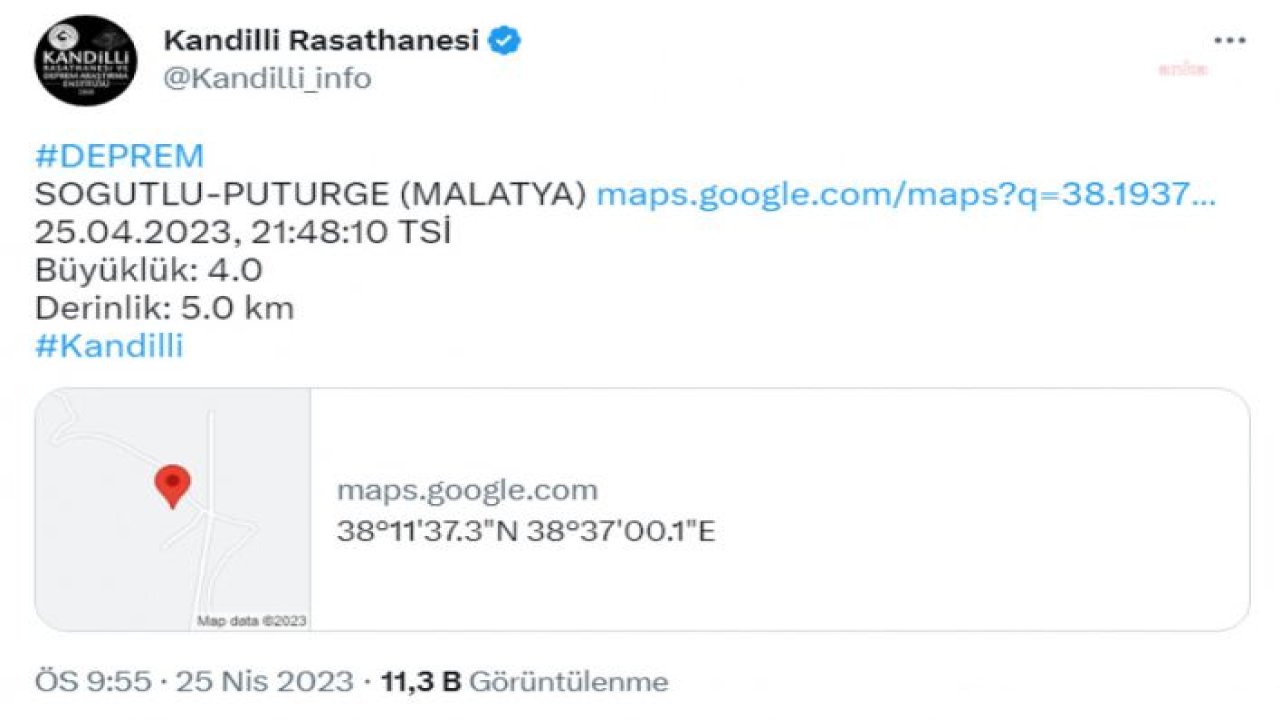This screenshot has width=1280, height=720.
Task: View the 11,3 B Görüntülenme count
Action: coord(524,682)
